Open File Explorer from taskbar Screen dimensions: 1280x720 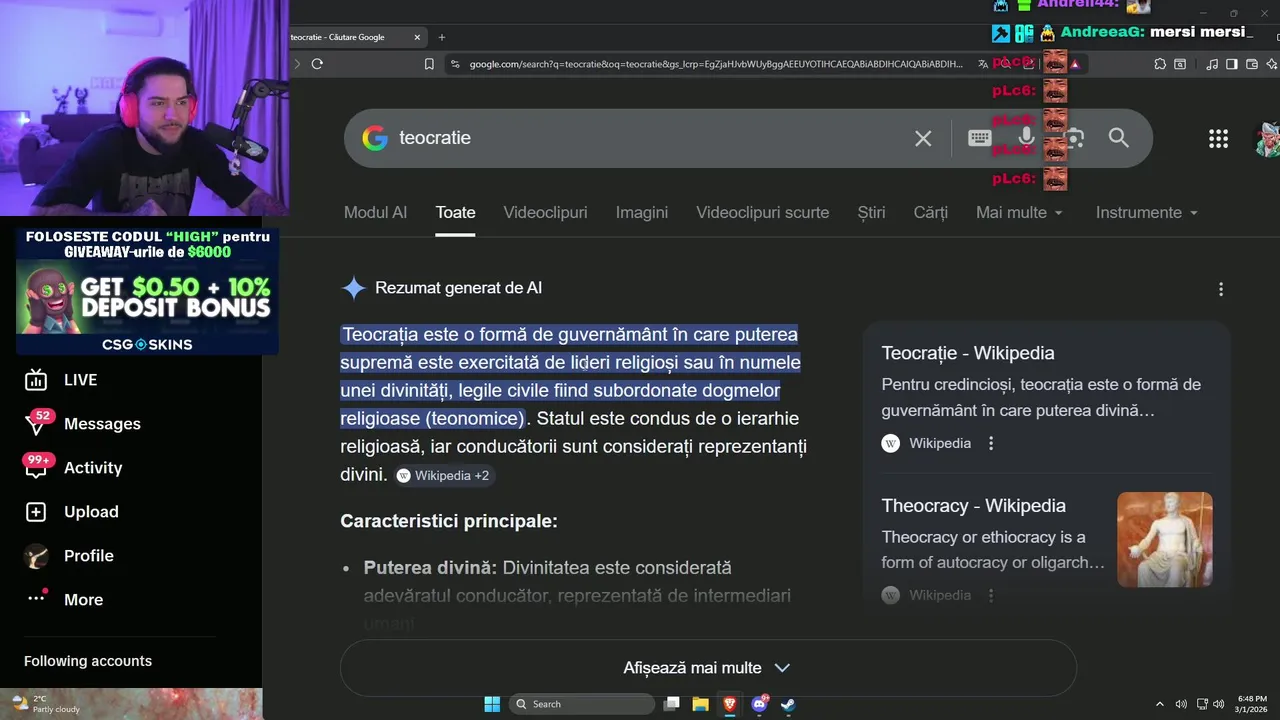click(x=700, y=704)
